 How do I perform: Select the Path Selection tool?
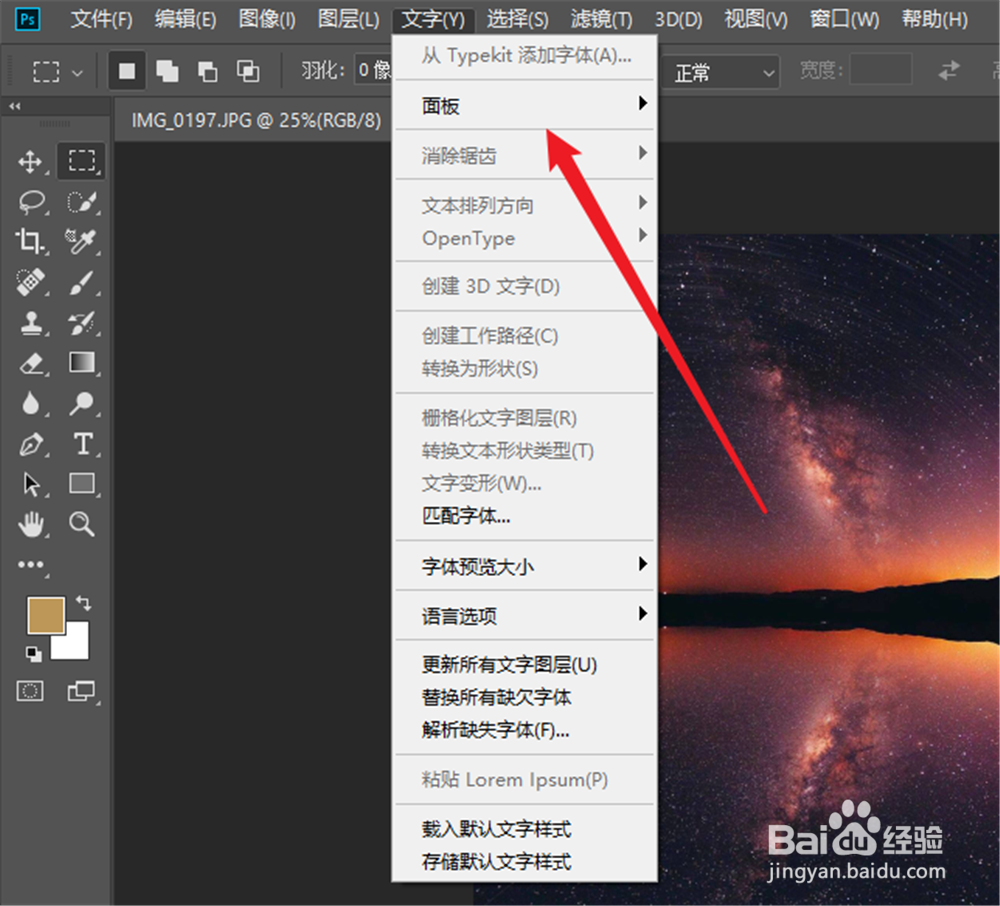coord(31,484)
